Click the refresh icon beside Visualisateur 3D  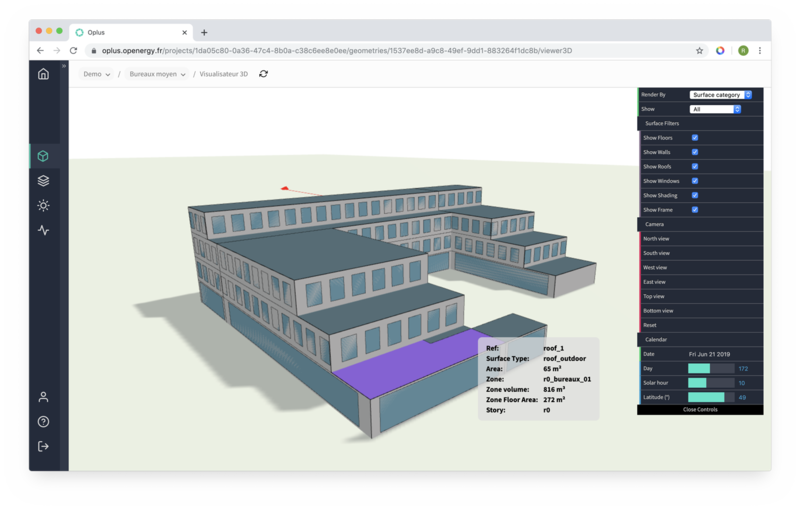click(x=263, y=74)
